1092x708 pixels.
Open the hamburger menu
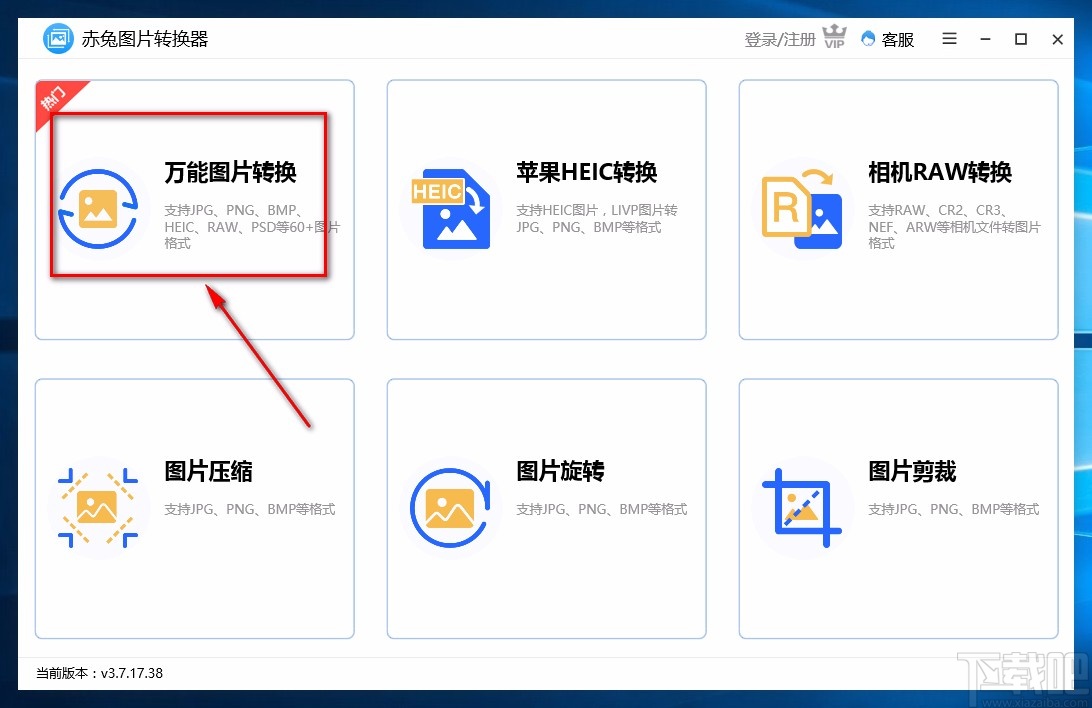tap(948, 39)
